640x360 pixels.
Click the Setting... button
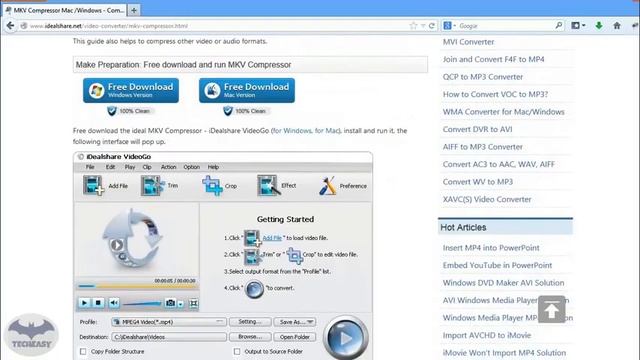click(x=250, y=322)
